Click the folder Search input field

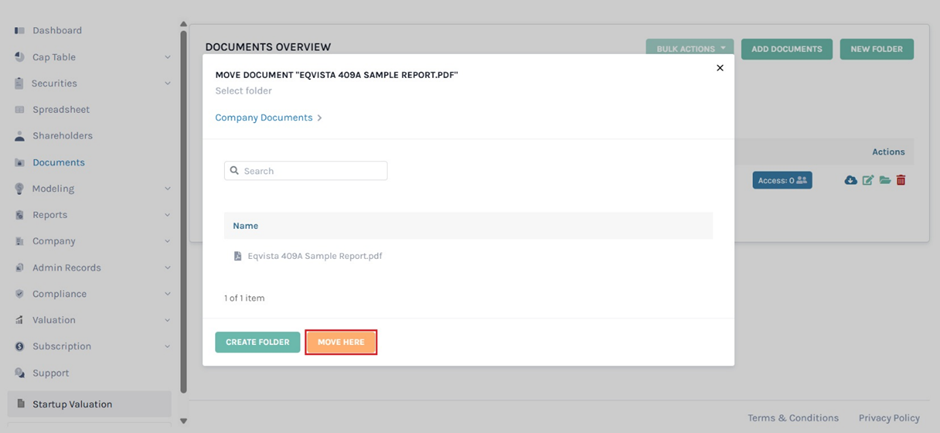tap(312, 171)
